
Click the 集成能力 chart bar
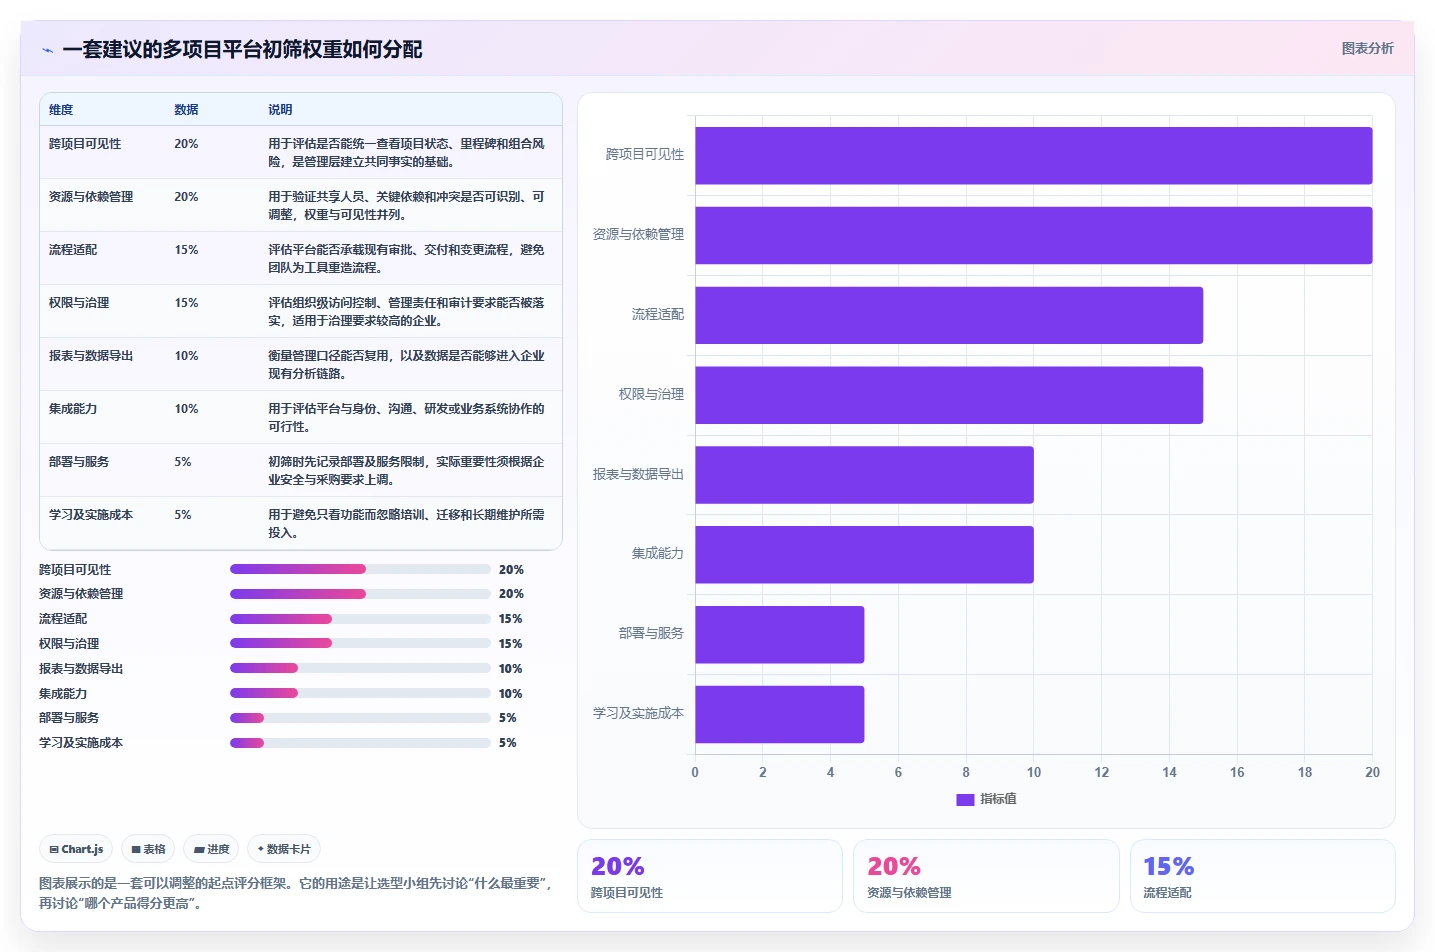(864, 554)
